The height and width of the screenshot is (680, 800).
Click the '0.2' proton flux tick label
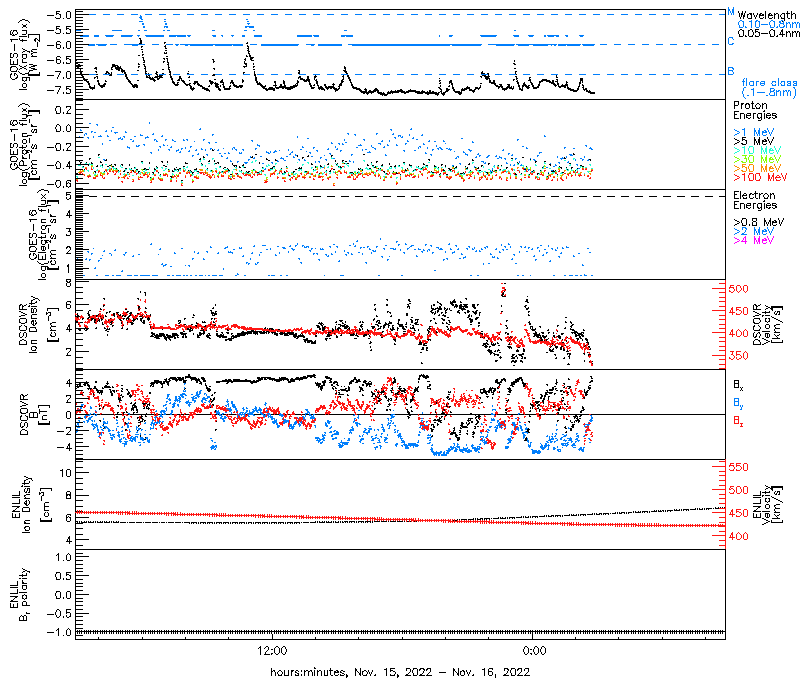point(63,110)
